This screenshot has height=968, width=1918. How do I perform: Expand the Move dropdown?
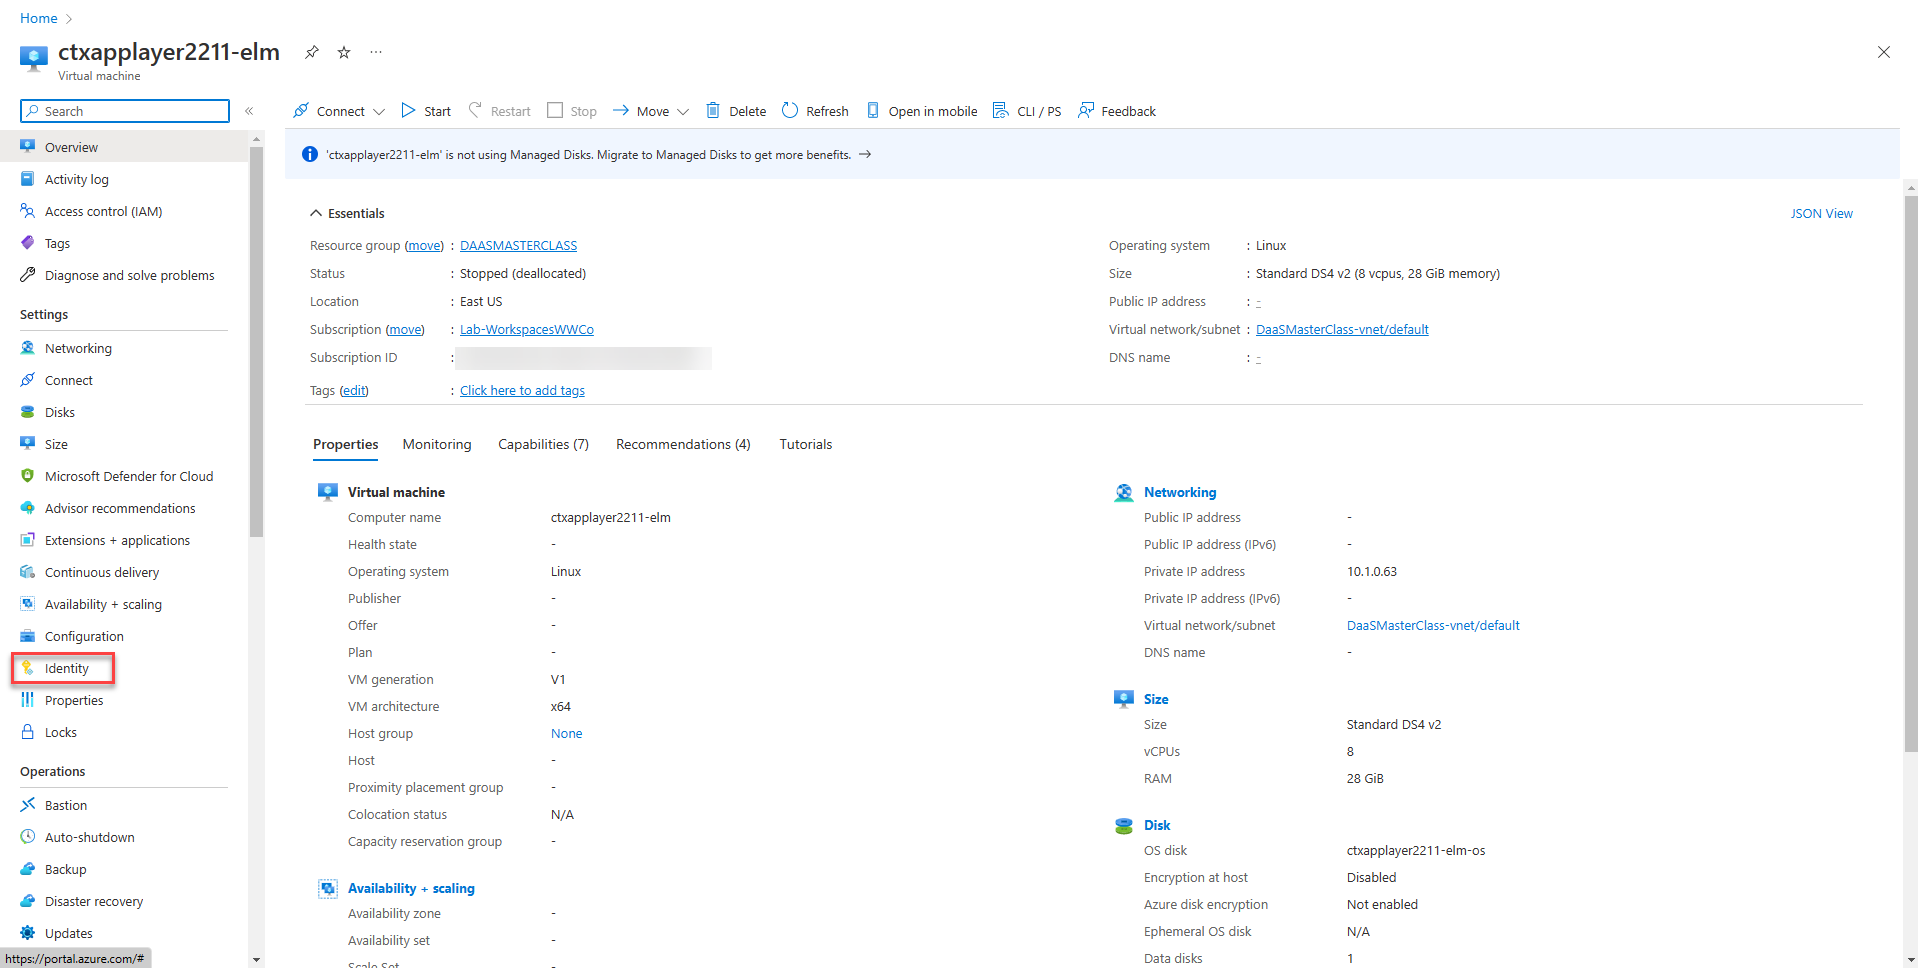pyautogui.click(x=683, y=112)
